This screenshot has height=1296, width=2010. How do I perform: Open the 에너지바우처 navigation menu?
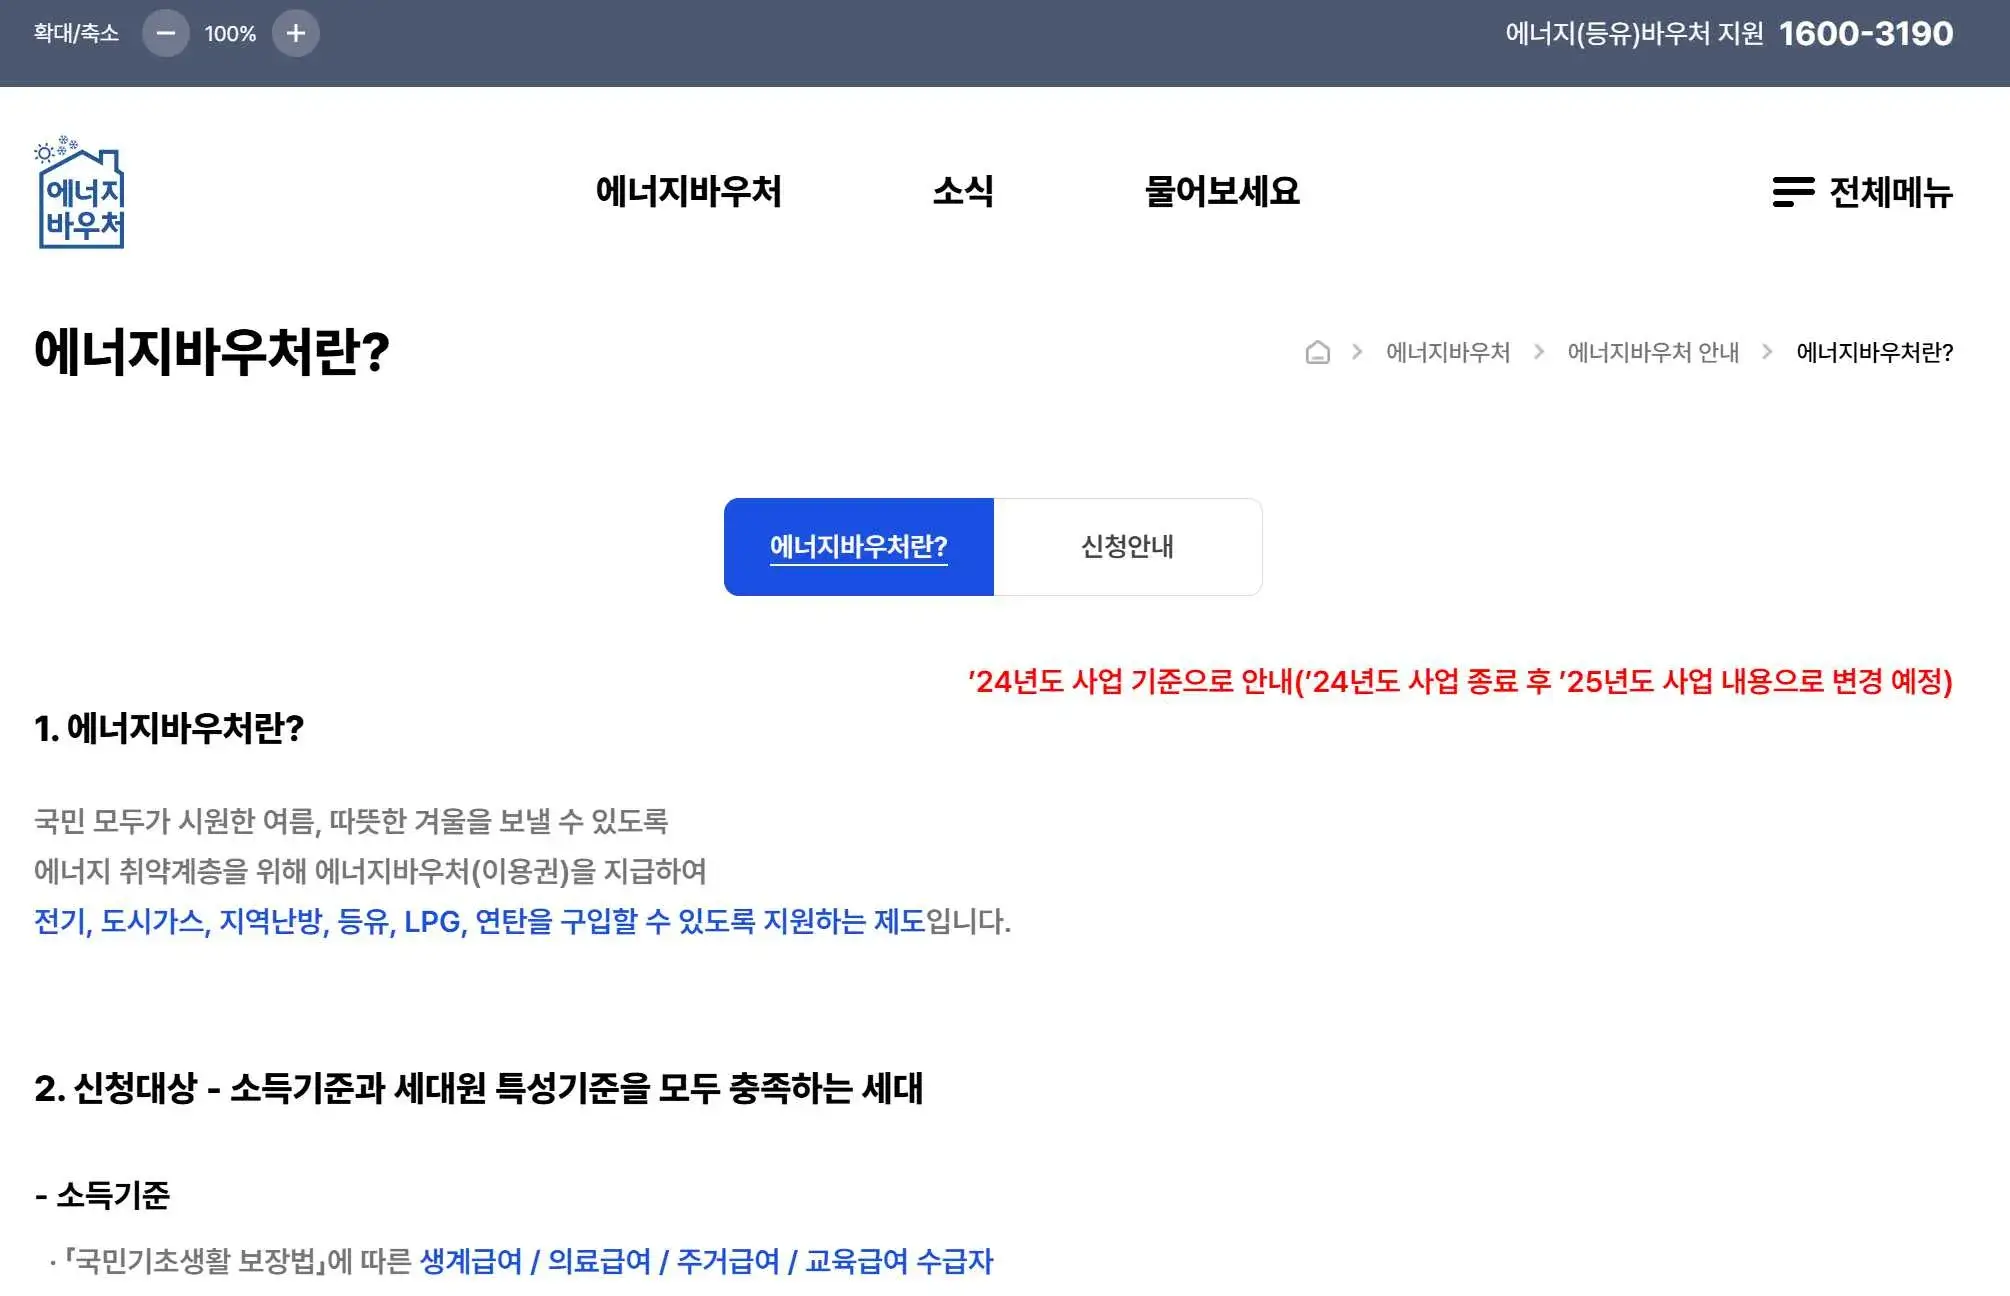pyautogui.click(x=687, y=193)
